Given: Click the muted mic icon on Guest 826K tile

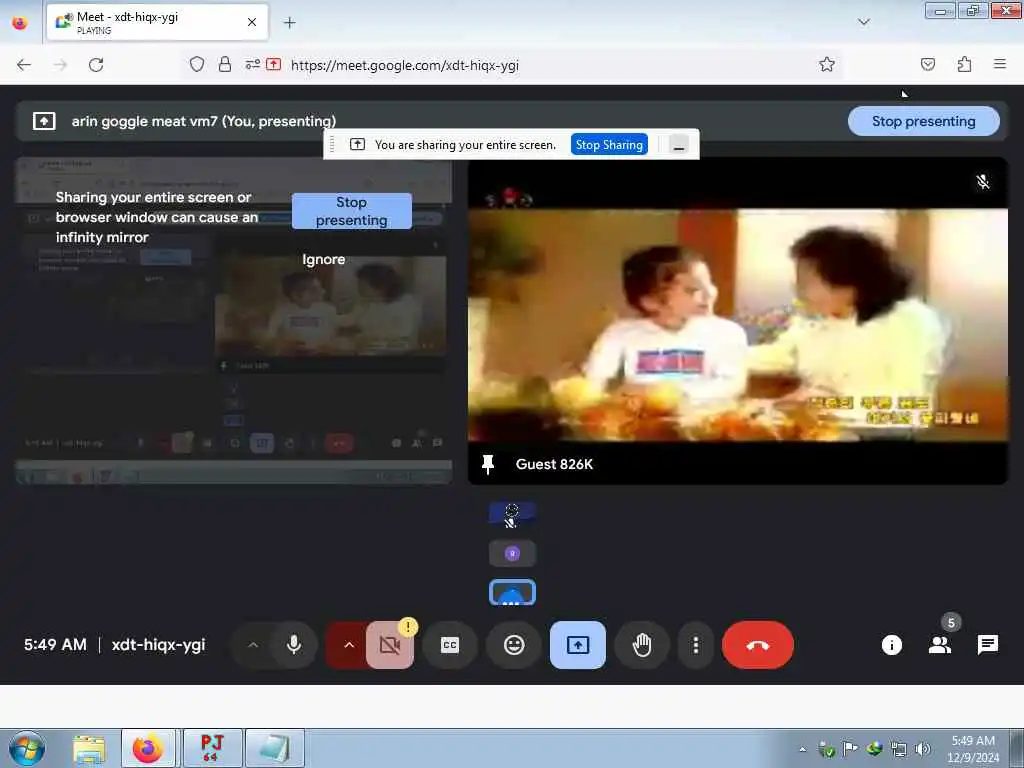Looking at the screenshot, I should (983, 182).
